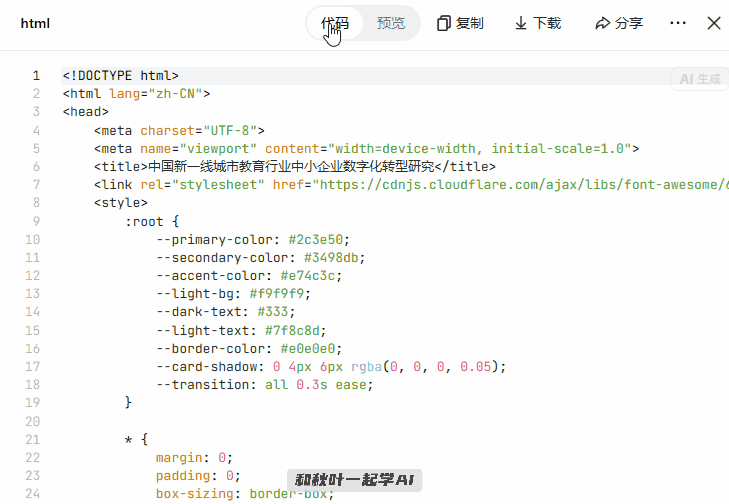Click the 分享 text label
This screenshot has width=729, height=504.
click(x=629, y=23)
